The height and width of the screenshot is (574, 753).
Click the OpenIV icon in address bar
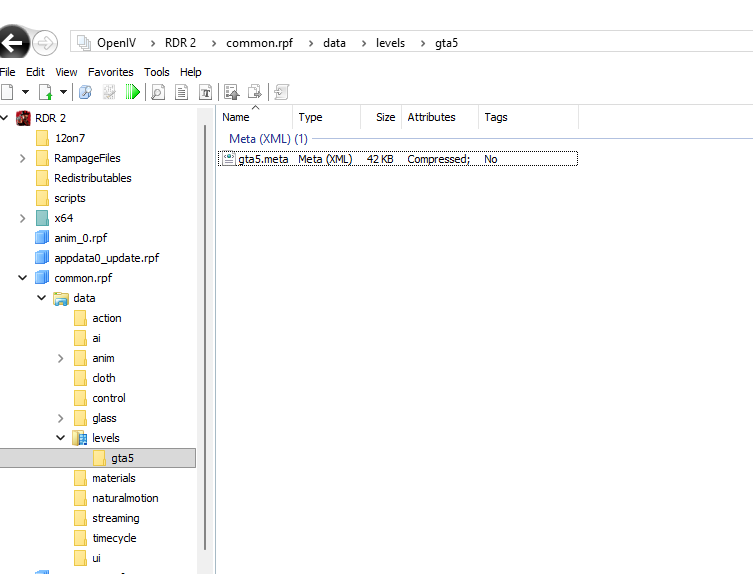[84, 43]
